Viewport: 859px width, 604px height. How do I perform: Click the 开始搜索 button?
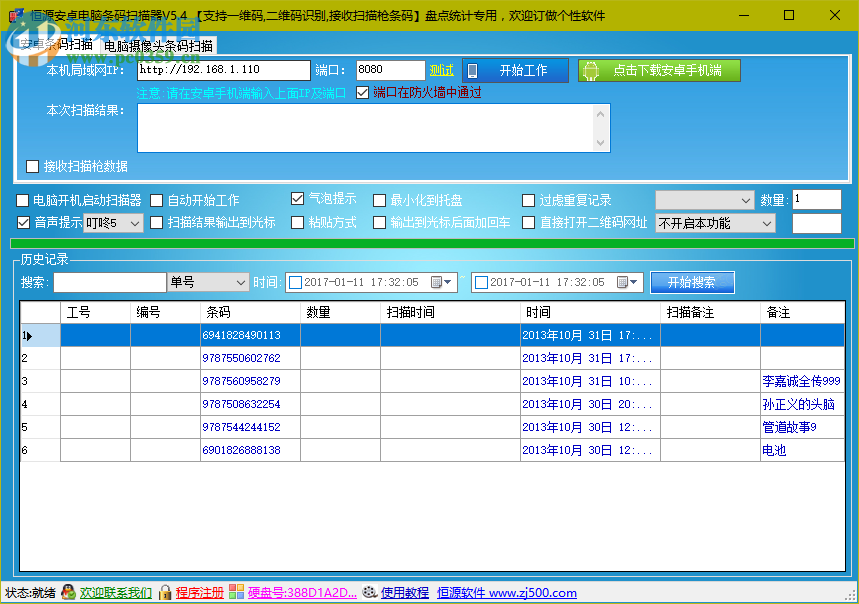[x=692, y=283]
